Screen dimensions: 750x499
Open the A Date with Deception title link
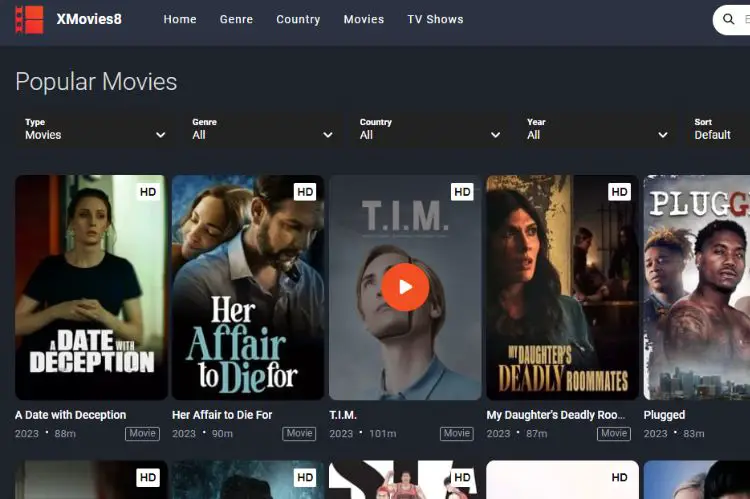70,415
